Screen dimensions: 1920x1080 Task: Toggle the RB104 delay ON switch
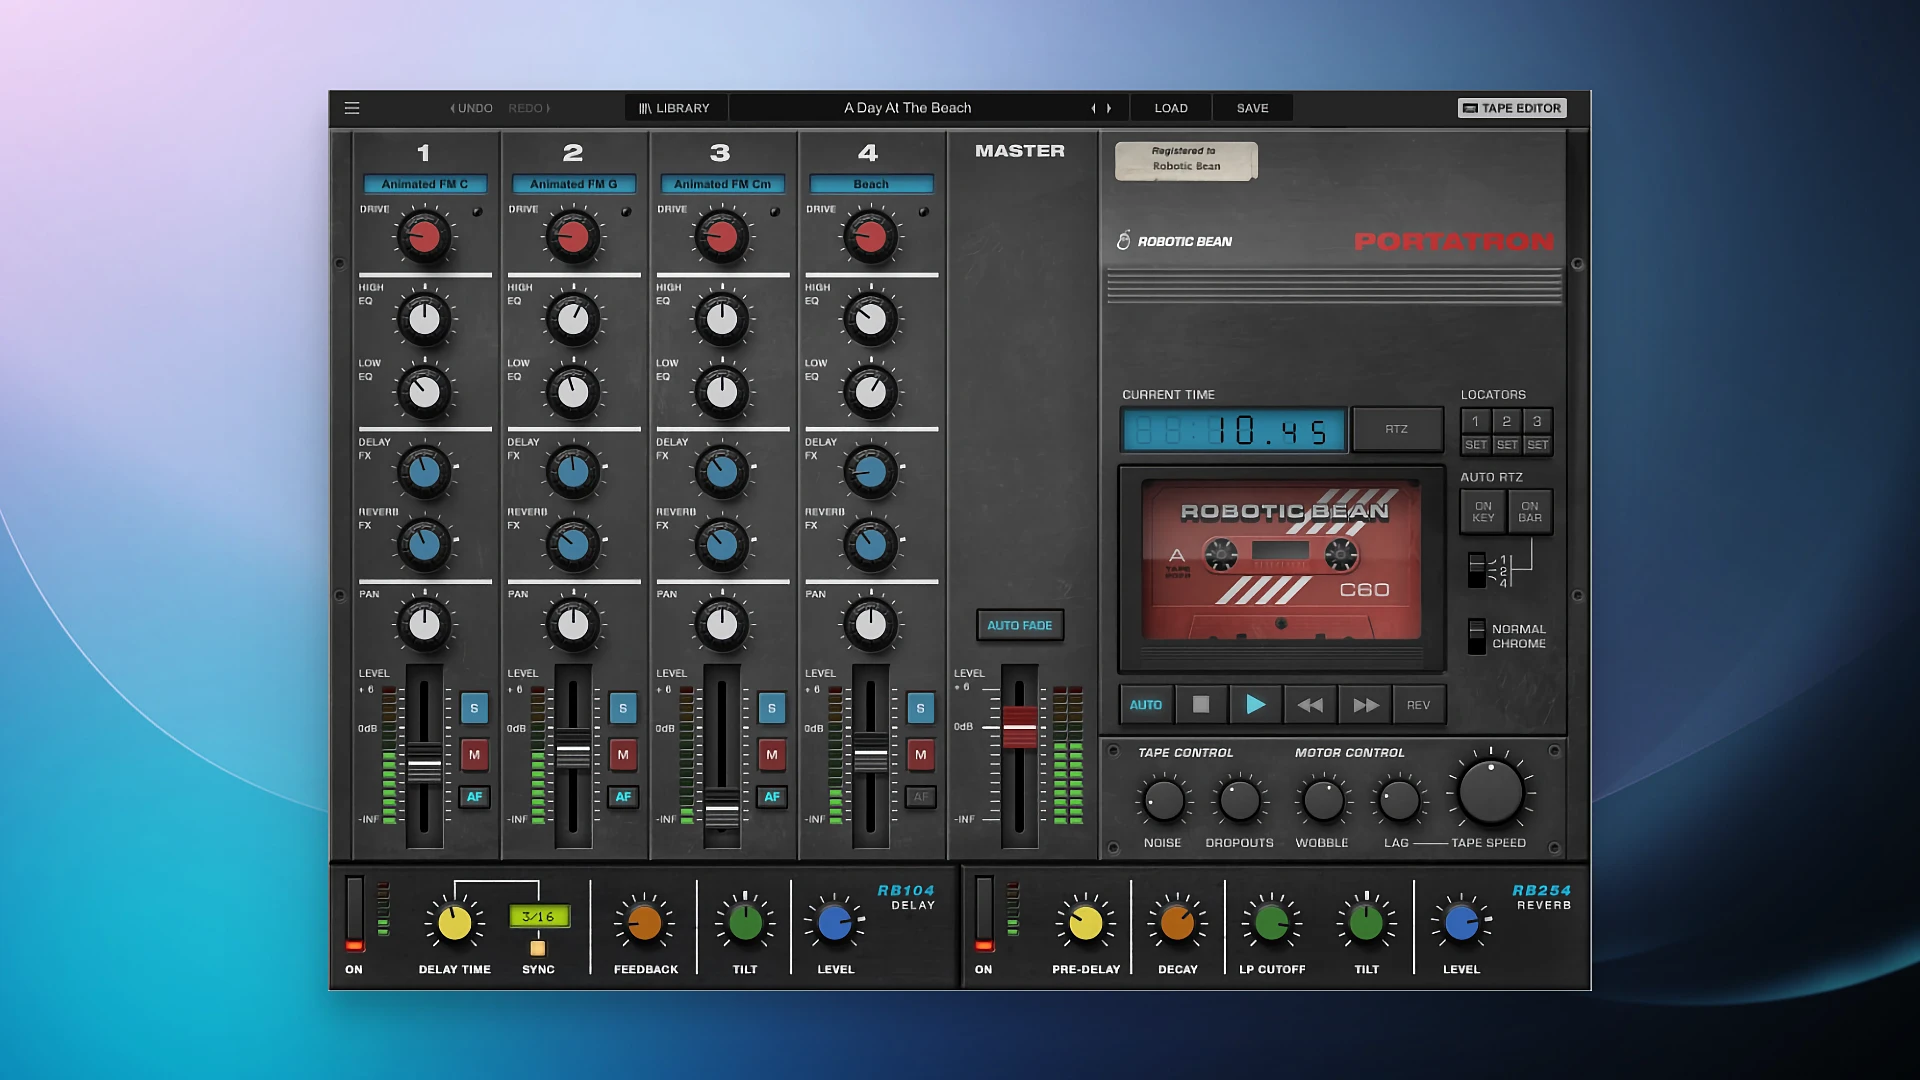click(354, 913)
